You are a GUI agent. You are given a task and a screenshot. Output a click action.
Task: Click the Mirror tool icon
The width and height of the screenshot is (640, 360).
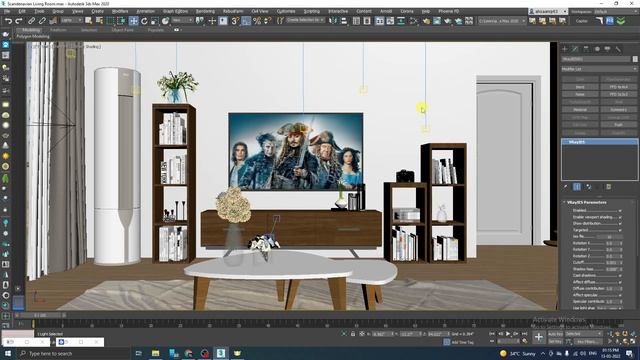[x=333, y=20]
